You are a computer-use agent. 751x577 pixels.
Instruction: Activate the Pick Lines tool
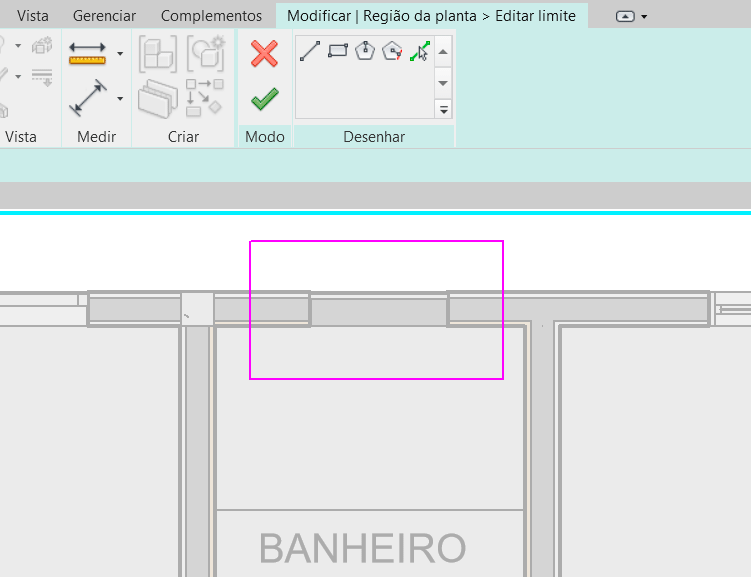click(x=419, y=52)
